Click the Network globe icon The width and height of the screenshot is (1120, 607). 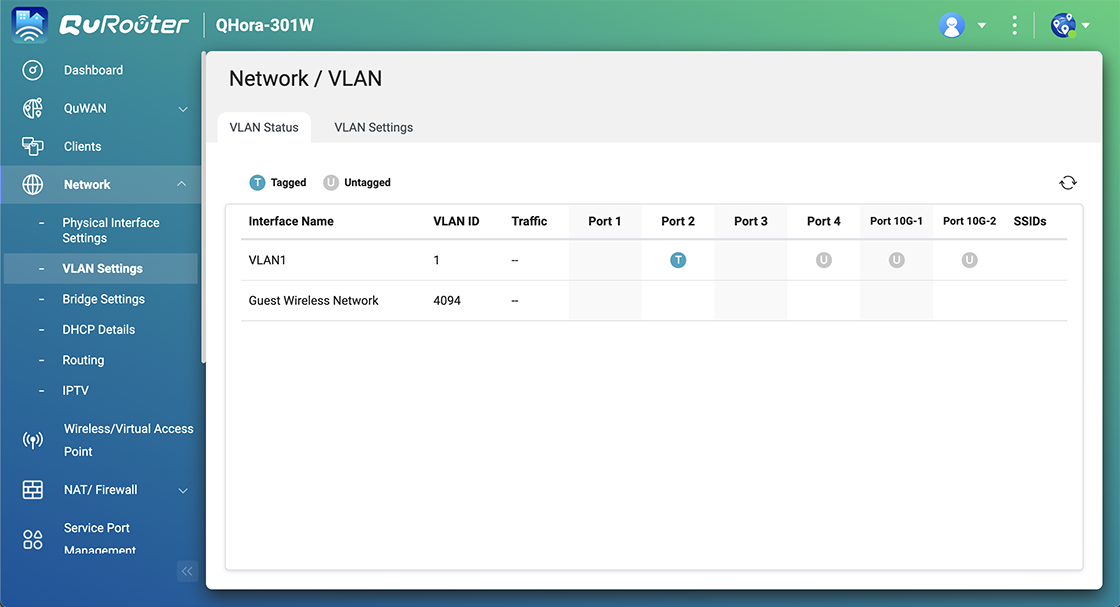[33, 184]
